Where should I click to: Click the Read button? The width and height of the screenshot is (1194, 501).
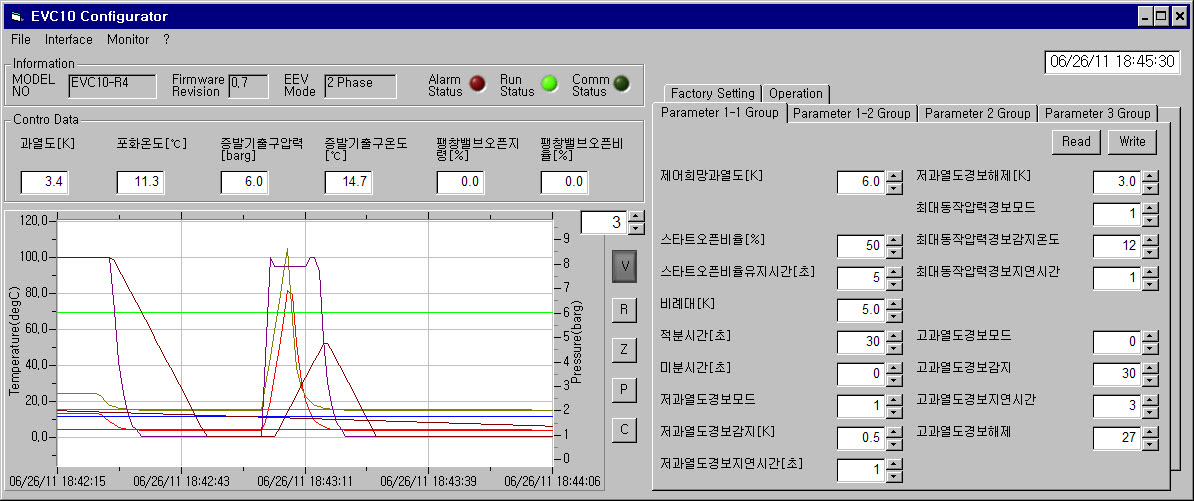coord(1076,142)
